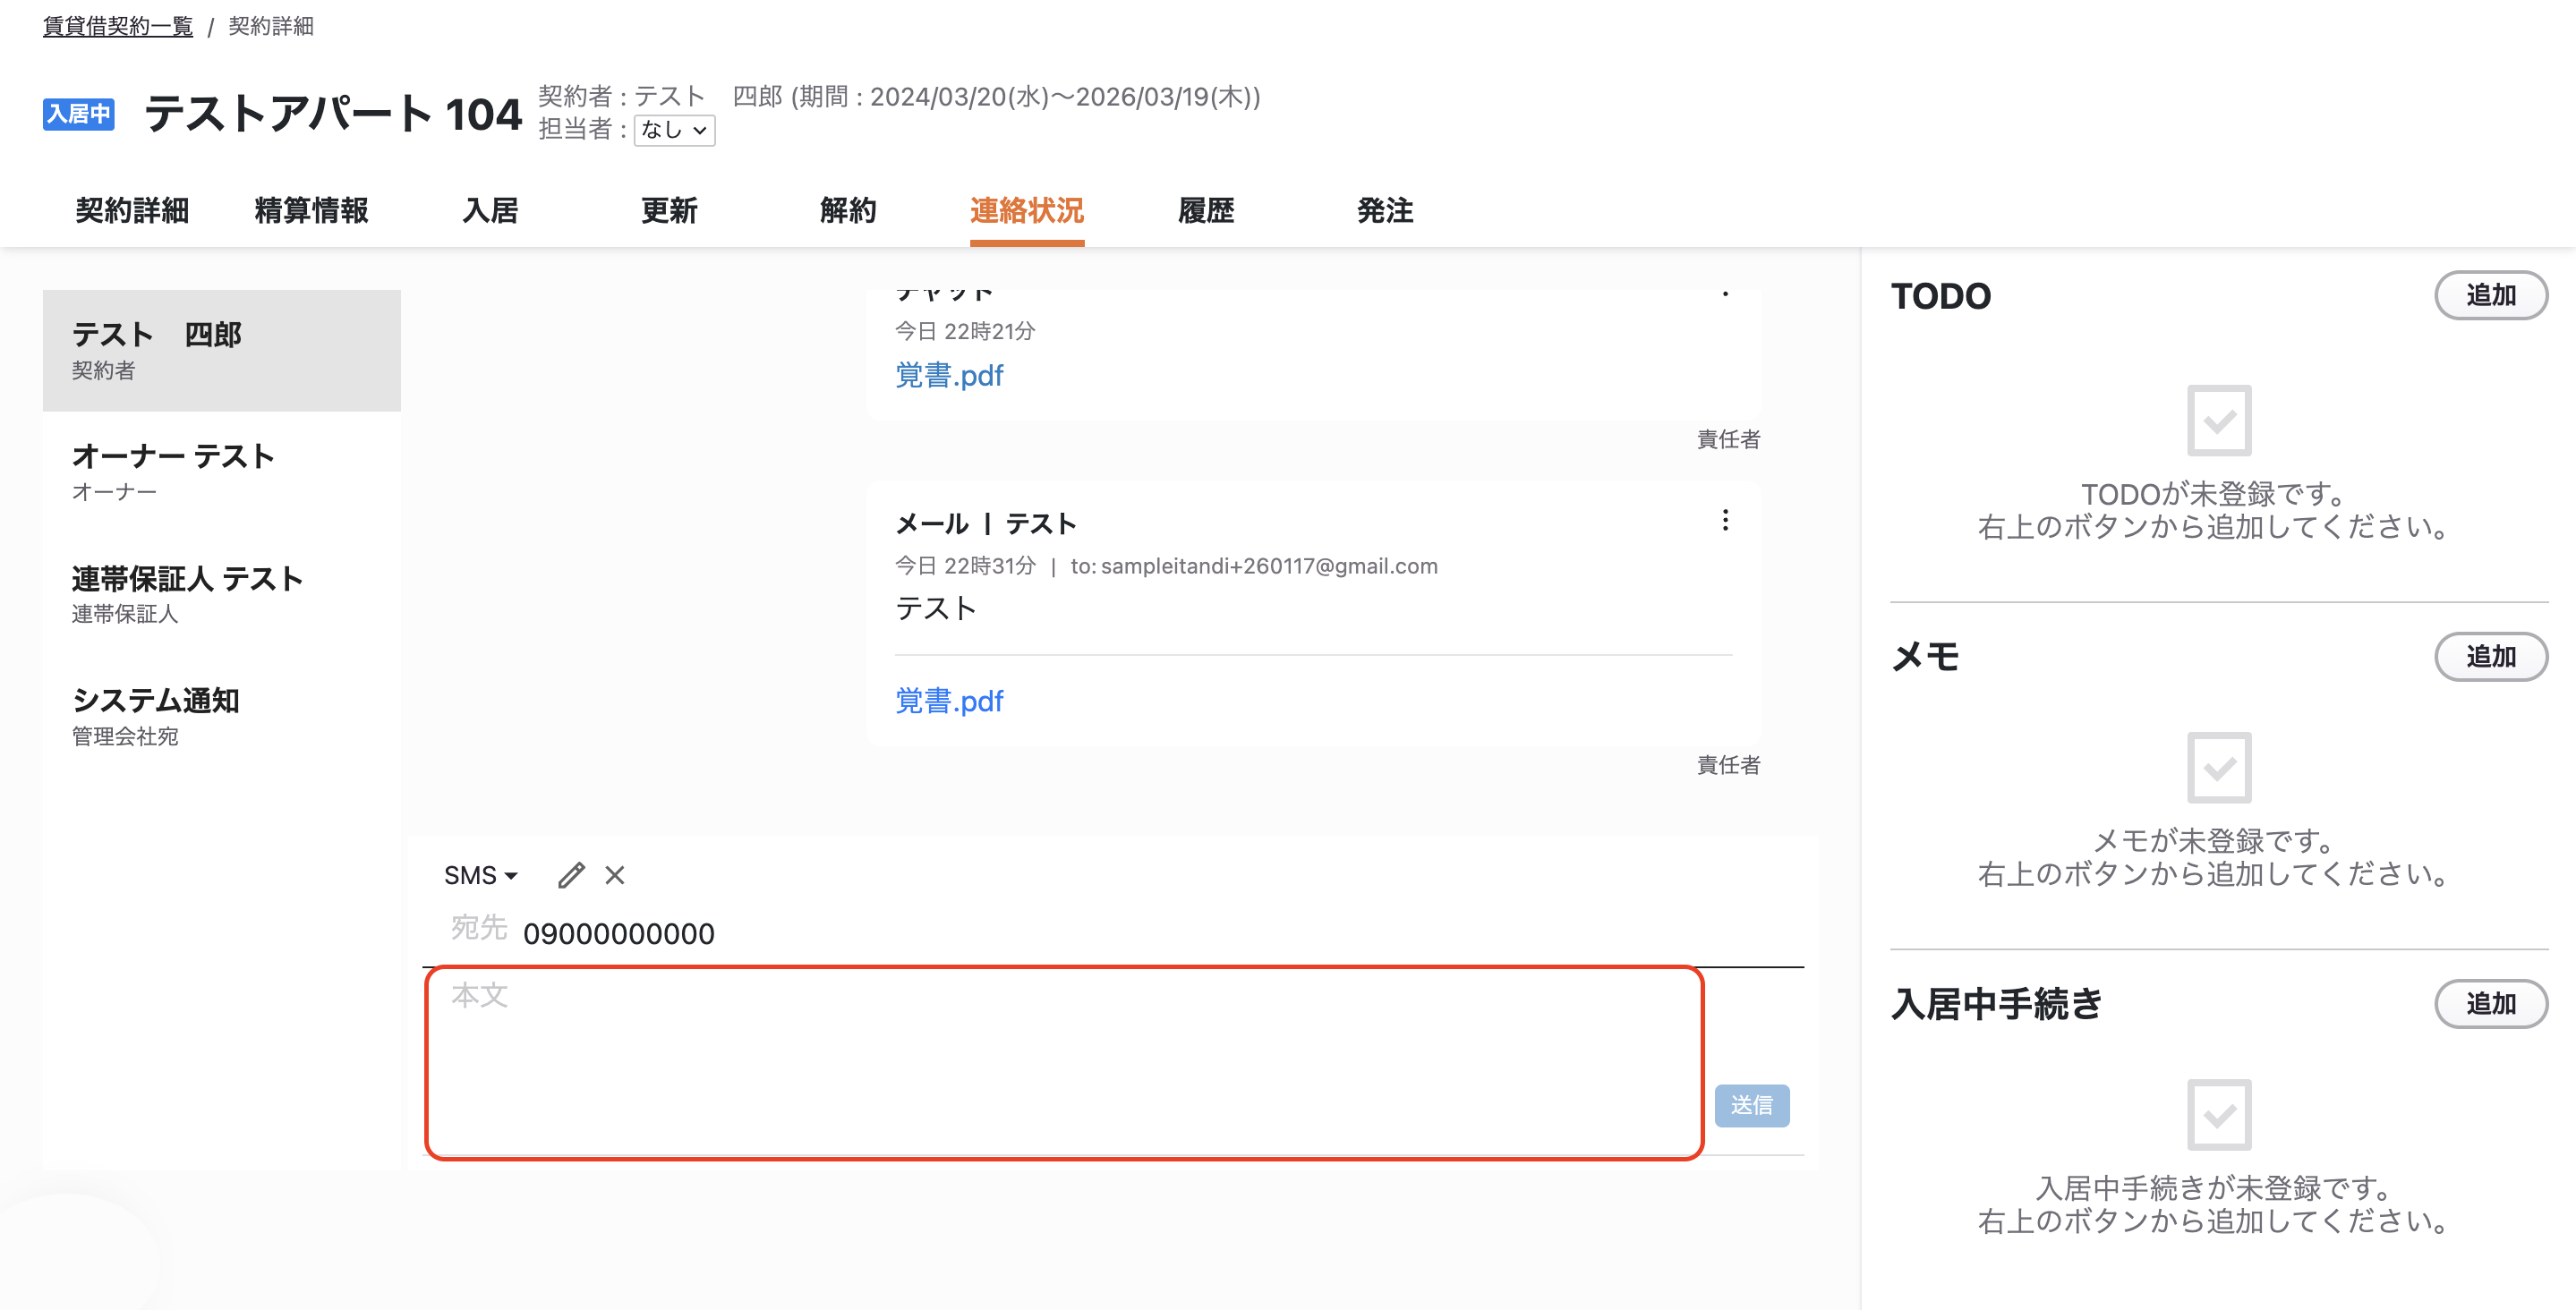Click the pencil edit icon beside SMS
Viewport: 2576px width, 1310px height.
tap(571, 875)
